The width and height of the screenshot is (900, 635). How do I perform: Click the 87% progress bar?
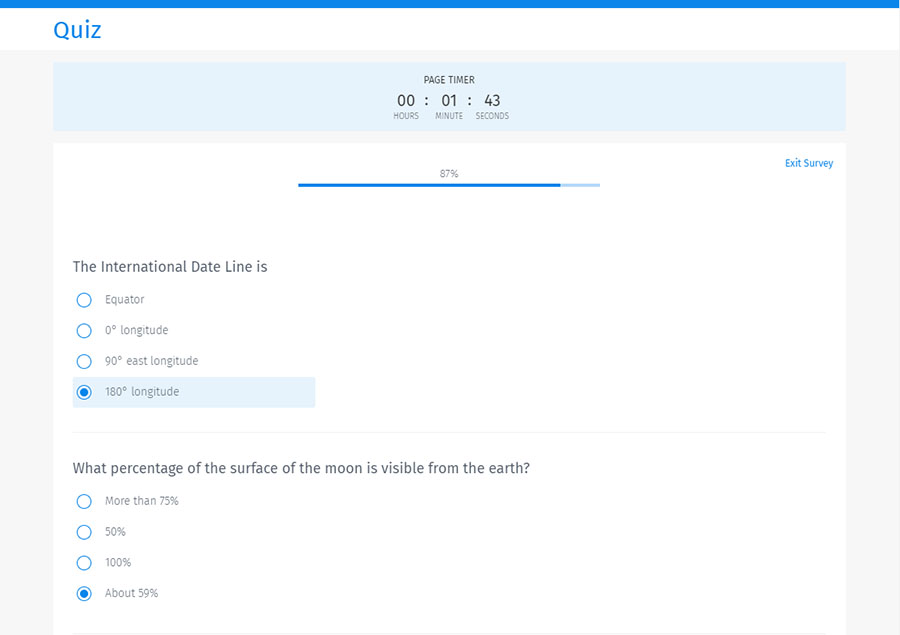[x=448, y=186]
